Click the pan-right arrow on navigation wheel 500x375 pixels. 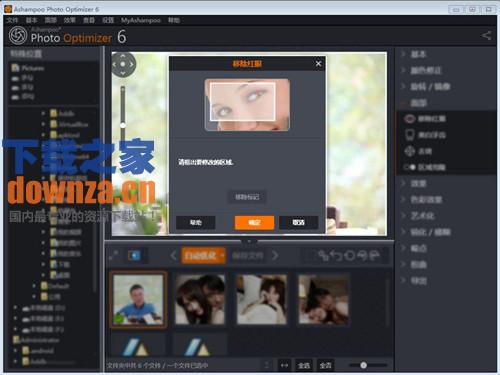131,64
